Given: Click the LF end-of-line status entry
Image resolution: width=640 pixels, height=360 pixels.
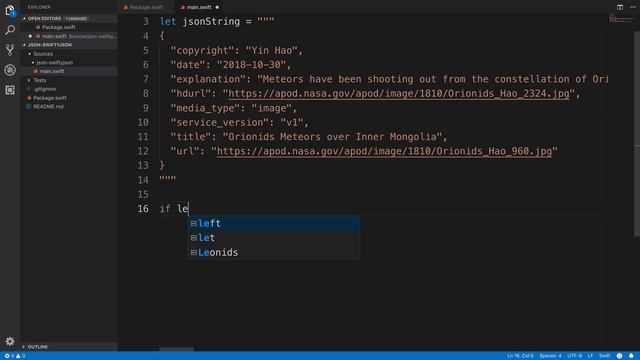Looking at the screenshot, I should 590,356.
